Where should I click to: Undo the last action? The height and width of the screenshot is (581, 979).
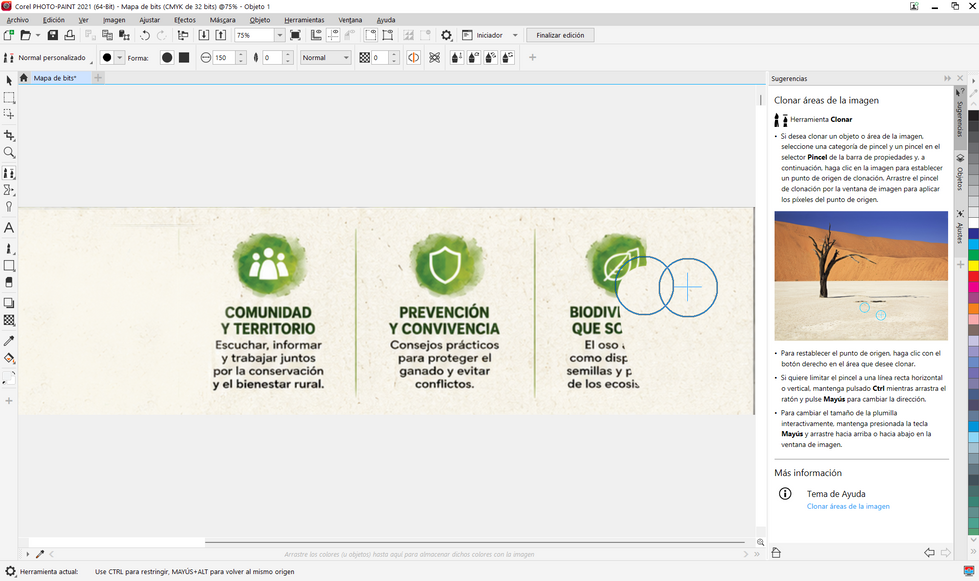click(x=145, y=35)
